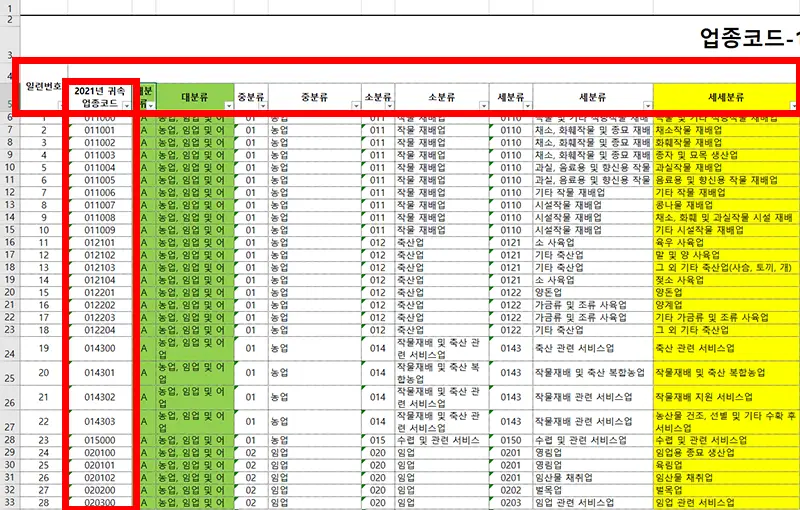Viewport: 800px width, 510px height.
Task: Click the cell containing code 014303
Action: 99,422
